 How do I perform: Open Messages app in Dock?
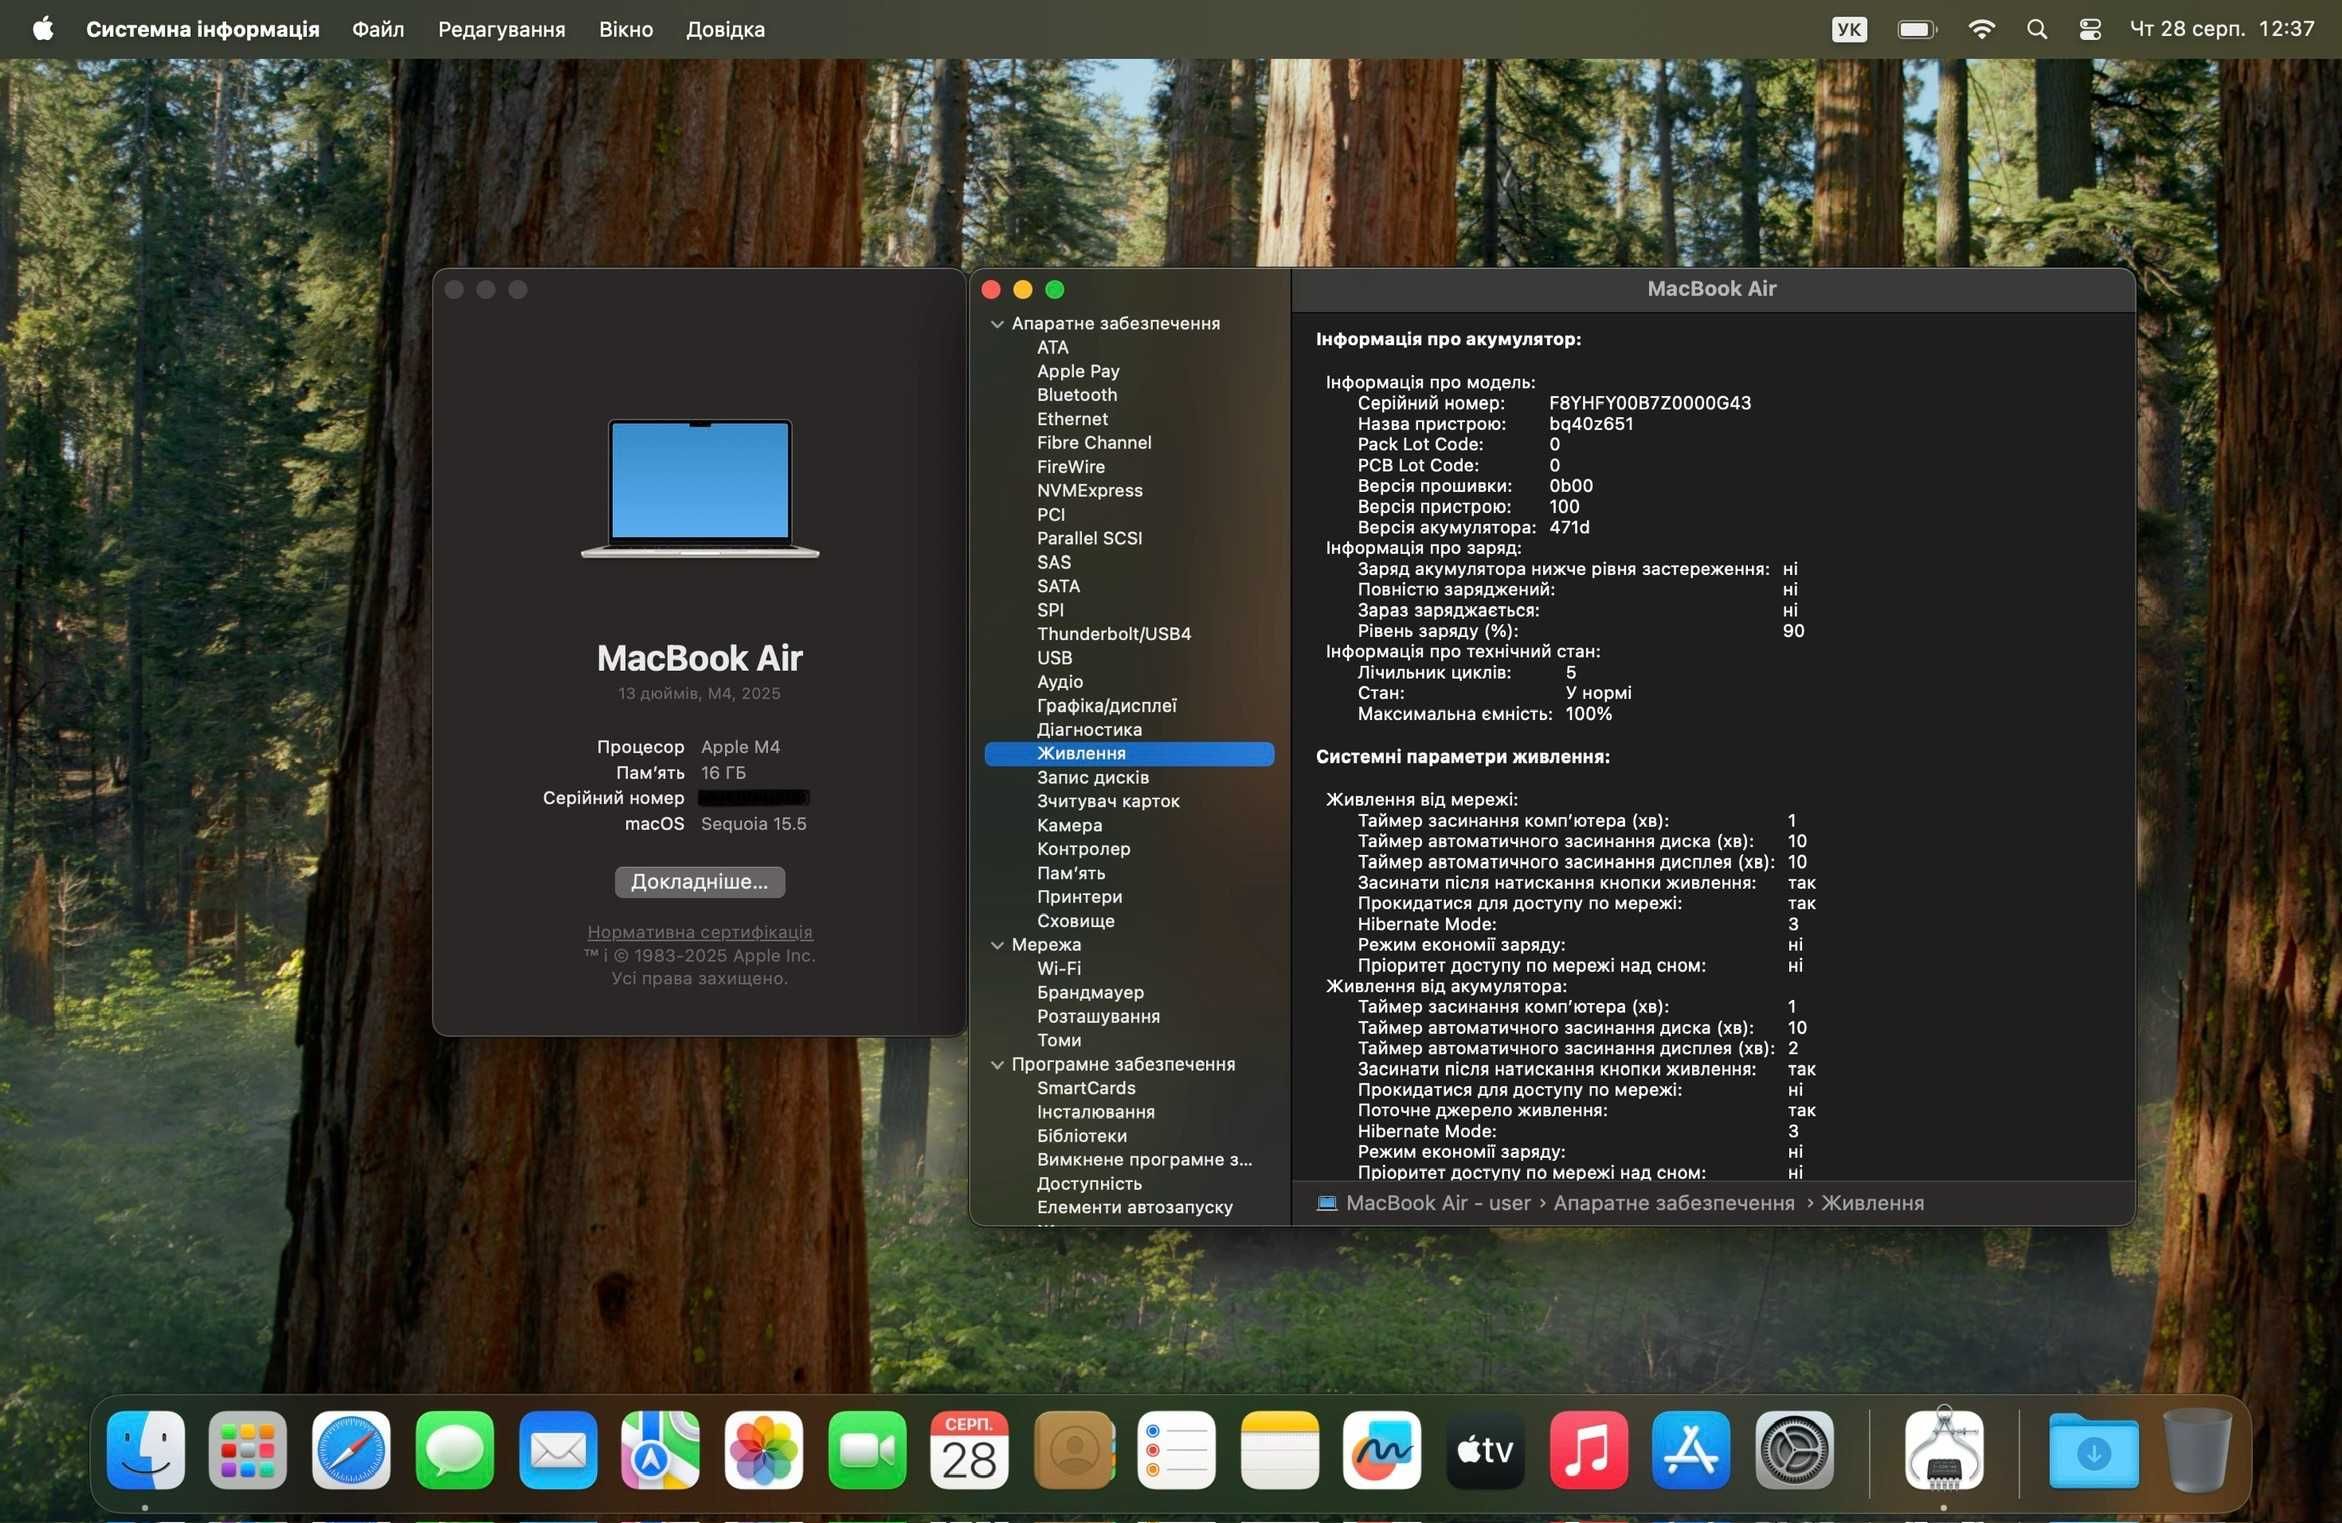pos(454,1449)
